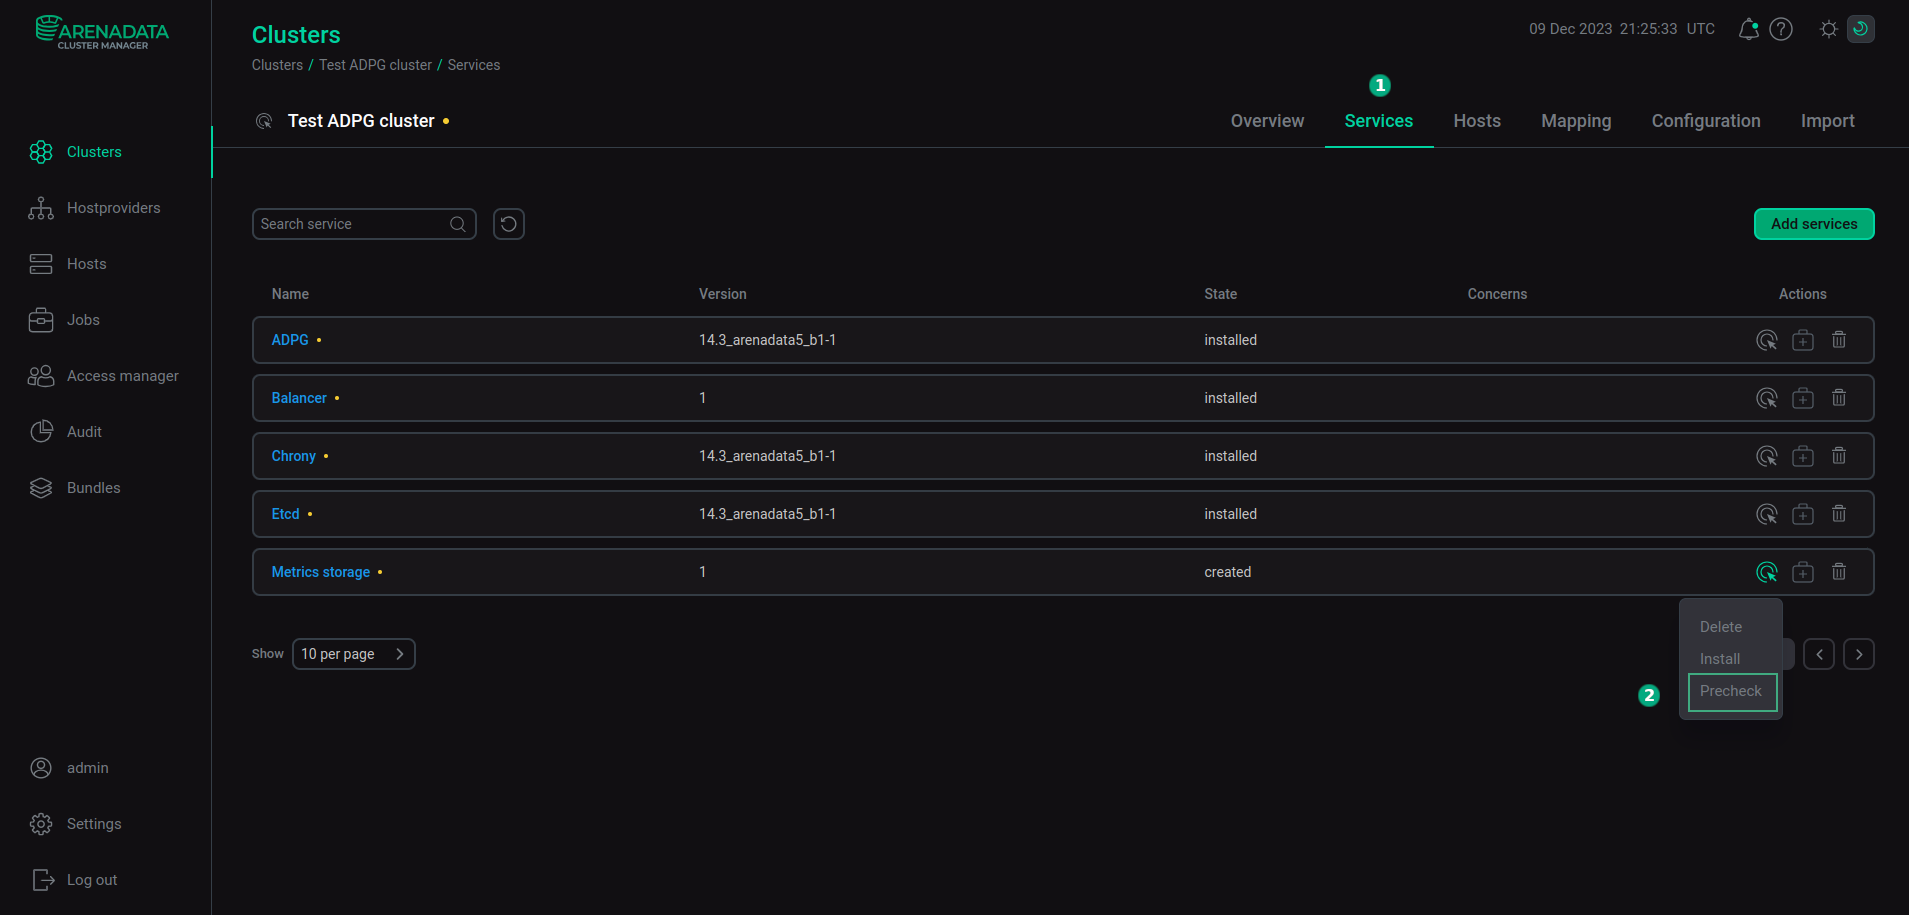Click the Name column header

point(290,294)
